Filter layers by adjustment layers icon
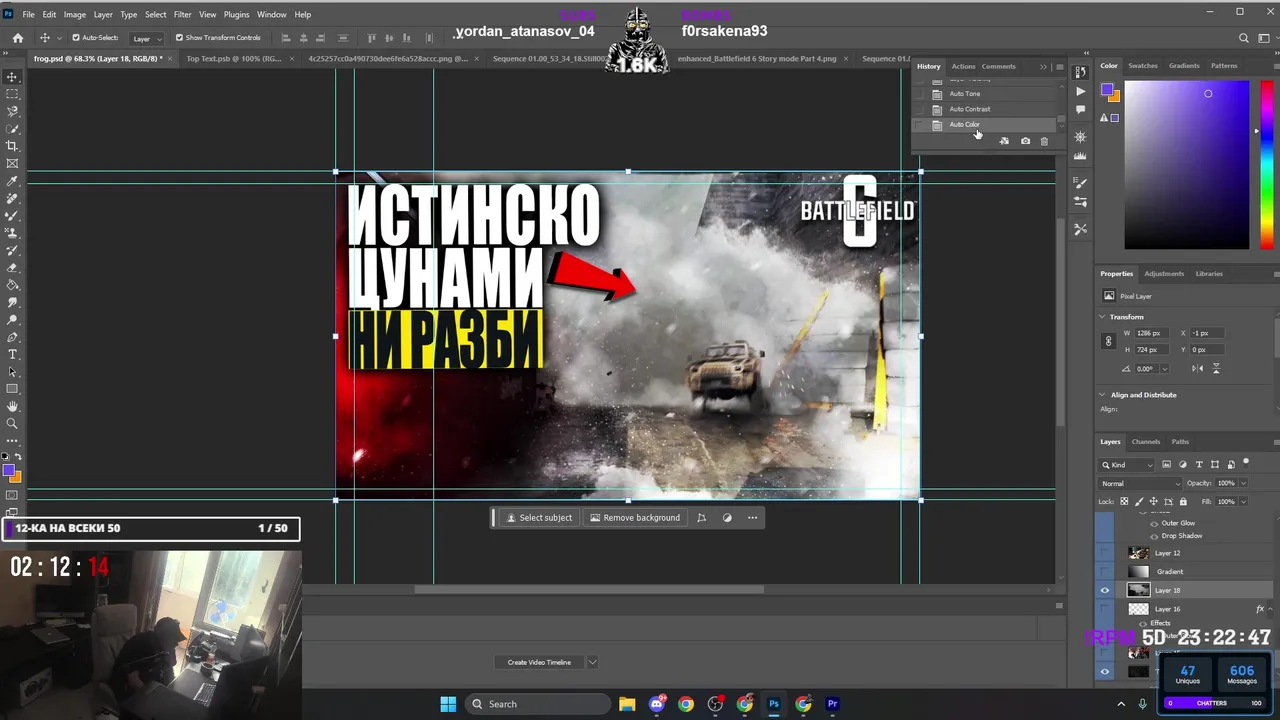The width and height of the screenshot is (1280, 720). 1184,465
